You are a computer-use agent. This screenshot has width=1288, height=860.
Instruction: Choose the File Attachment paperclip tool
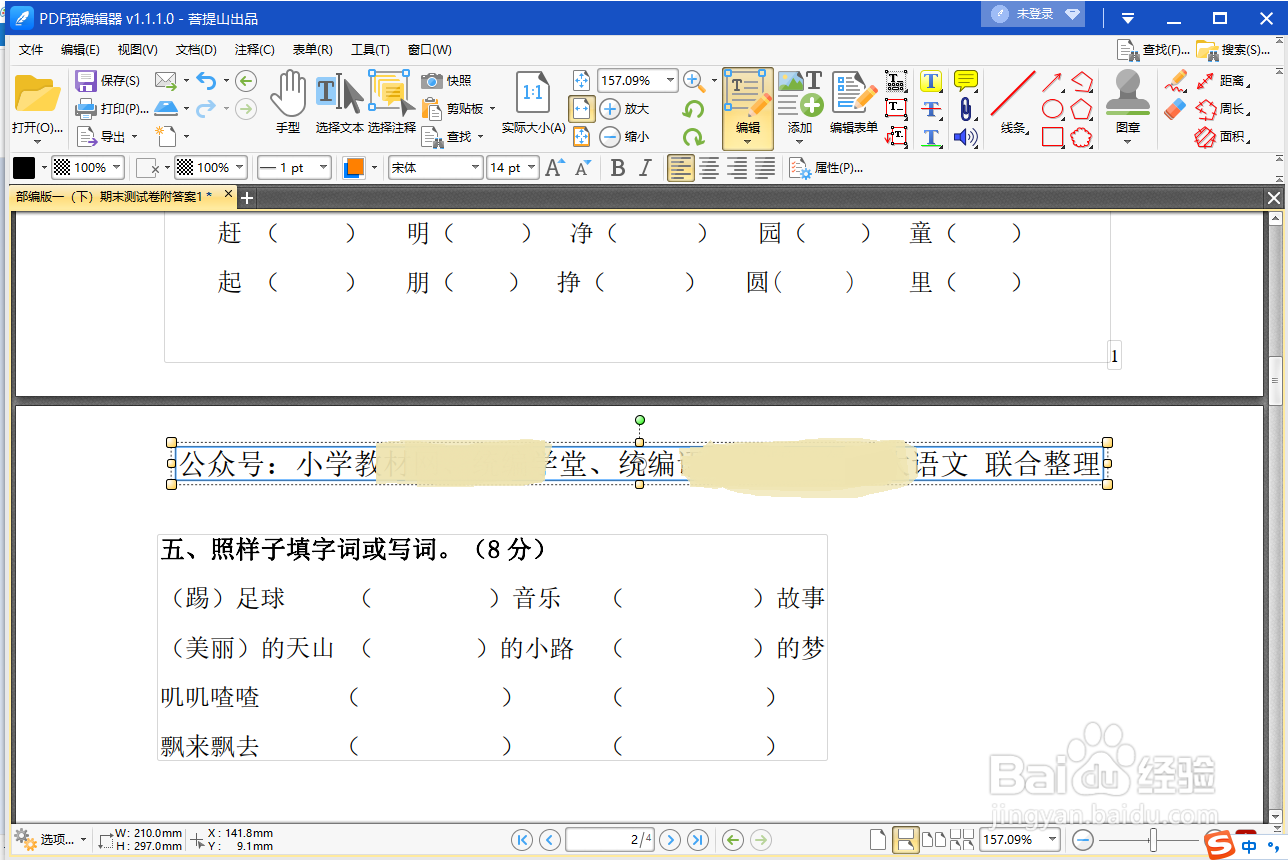(x=965, y=109)
